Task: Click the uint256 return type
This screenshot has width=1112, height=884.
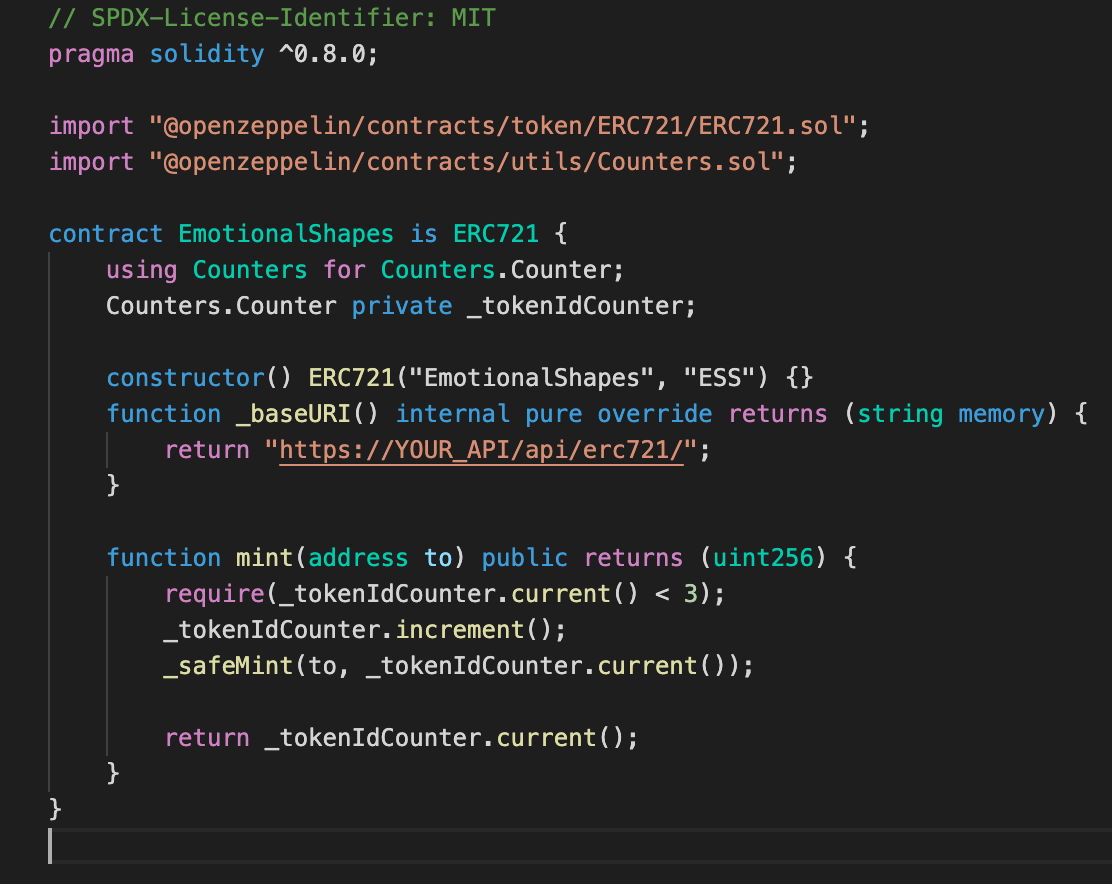Action: tap(763, 558)
